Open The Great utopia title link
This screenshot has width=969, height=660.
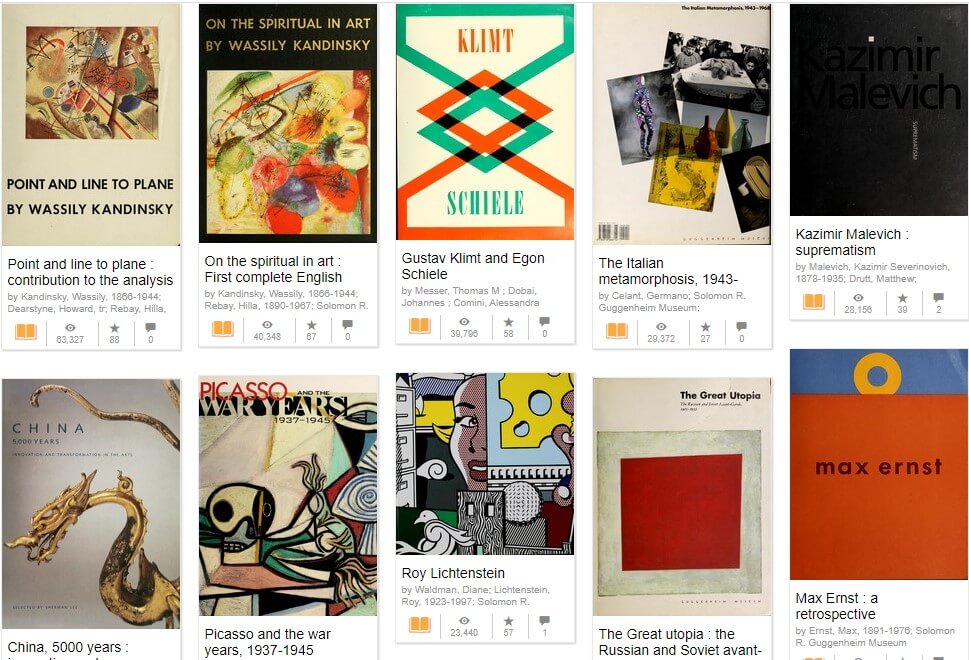tap(680, 642)
